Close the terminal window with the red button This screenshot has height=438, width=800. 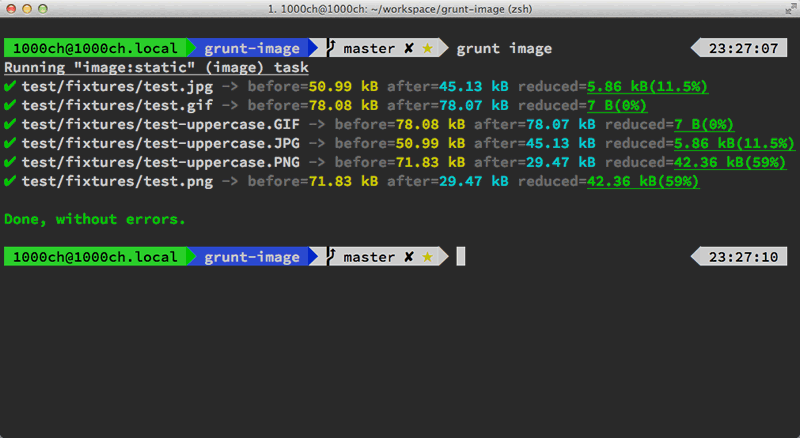click(14, 11)
